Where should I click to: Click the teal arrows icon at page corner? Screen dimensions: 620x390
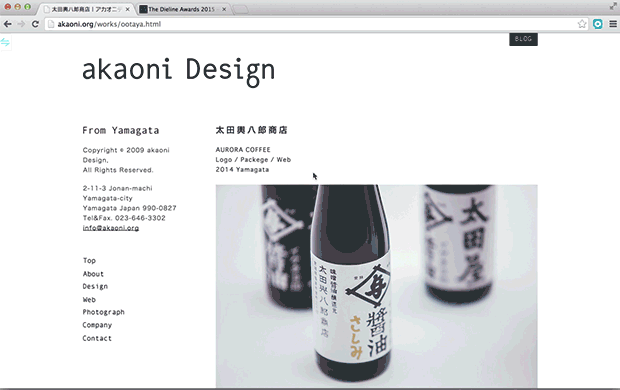click(x=5, y=42)
